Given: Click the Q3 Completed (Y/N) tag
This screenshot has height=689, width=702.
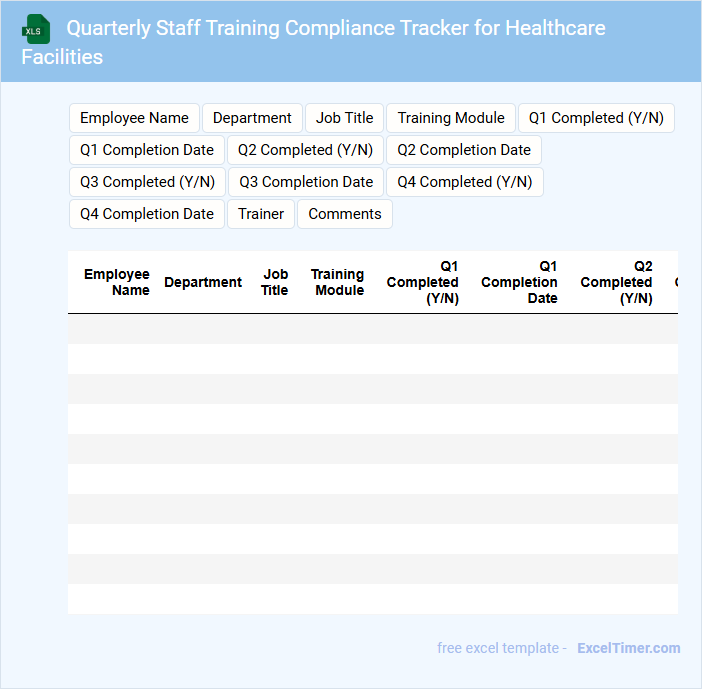Looking at the screenshot, I should coord(147,182).
